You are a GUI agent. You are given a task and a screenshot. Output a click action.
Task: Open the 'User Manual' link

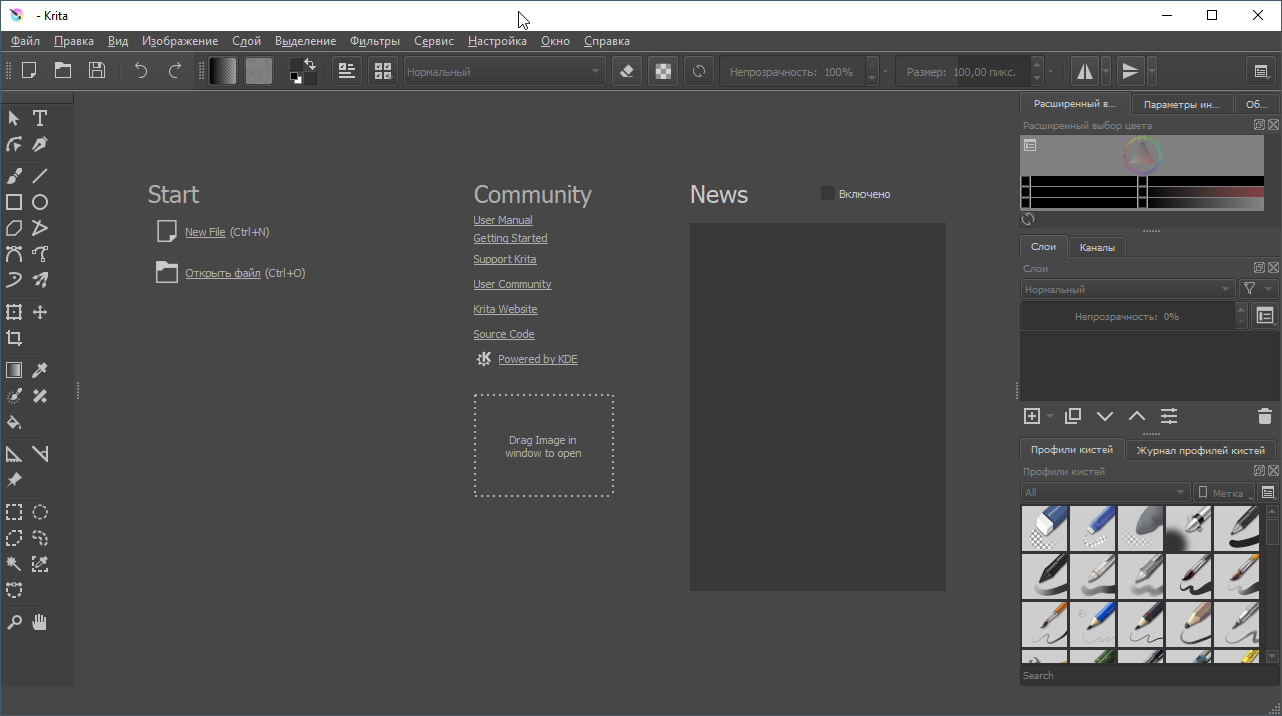(503, 220)
